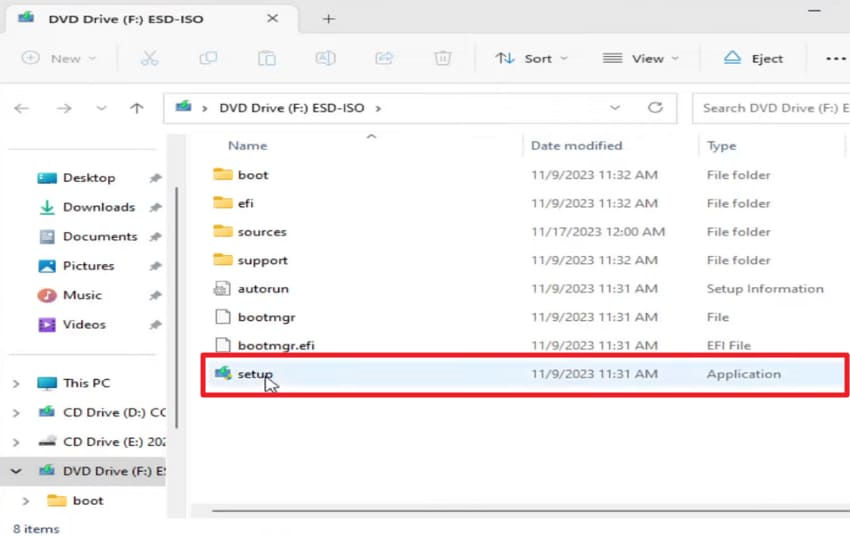The height and width of the screenshot is (536, 850).
Task: Open the See more ellipsis menu
Action: click(x=835, y=59)
